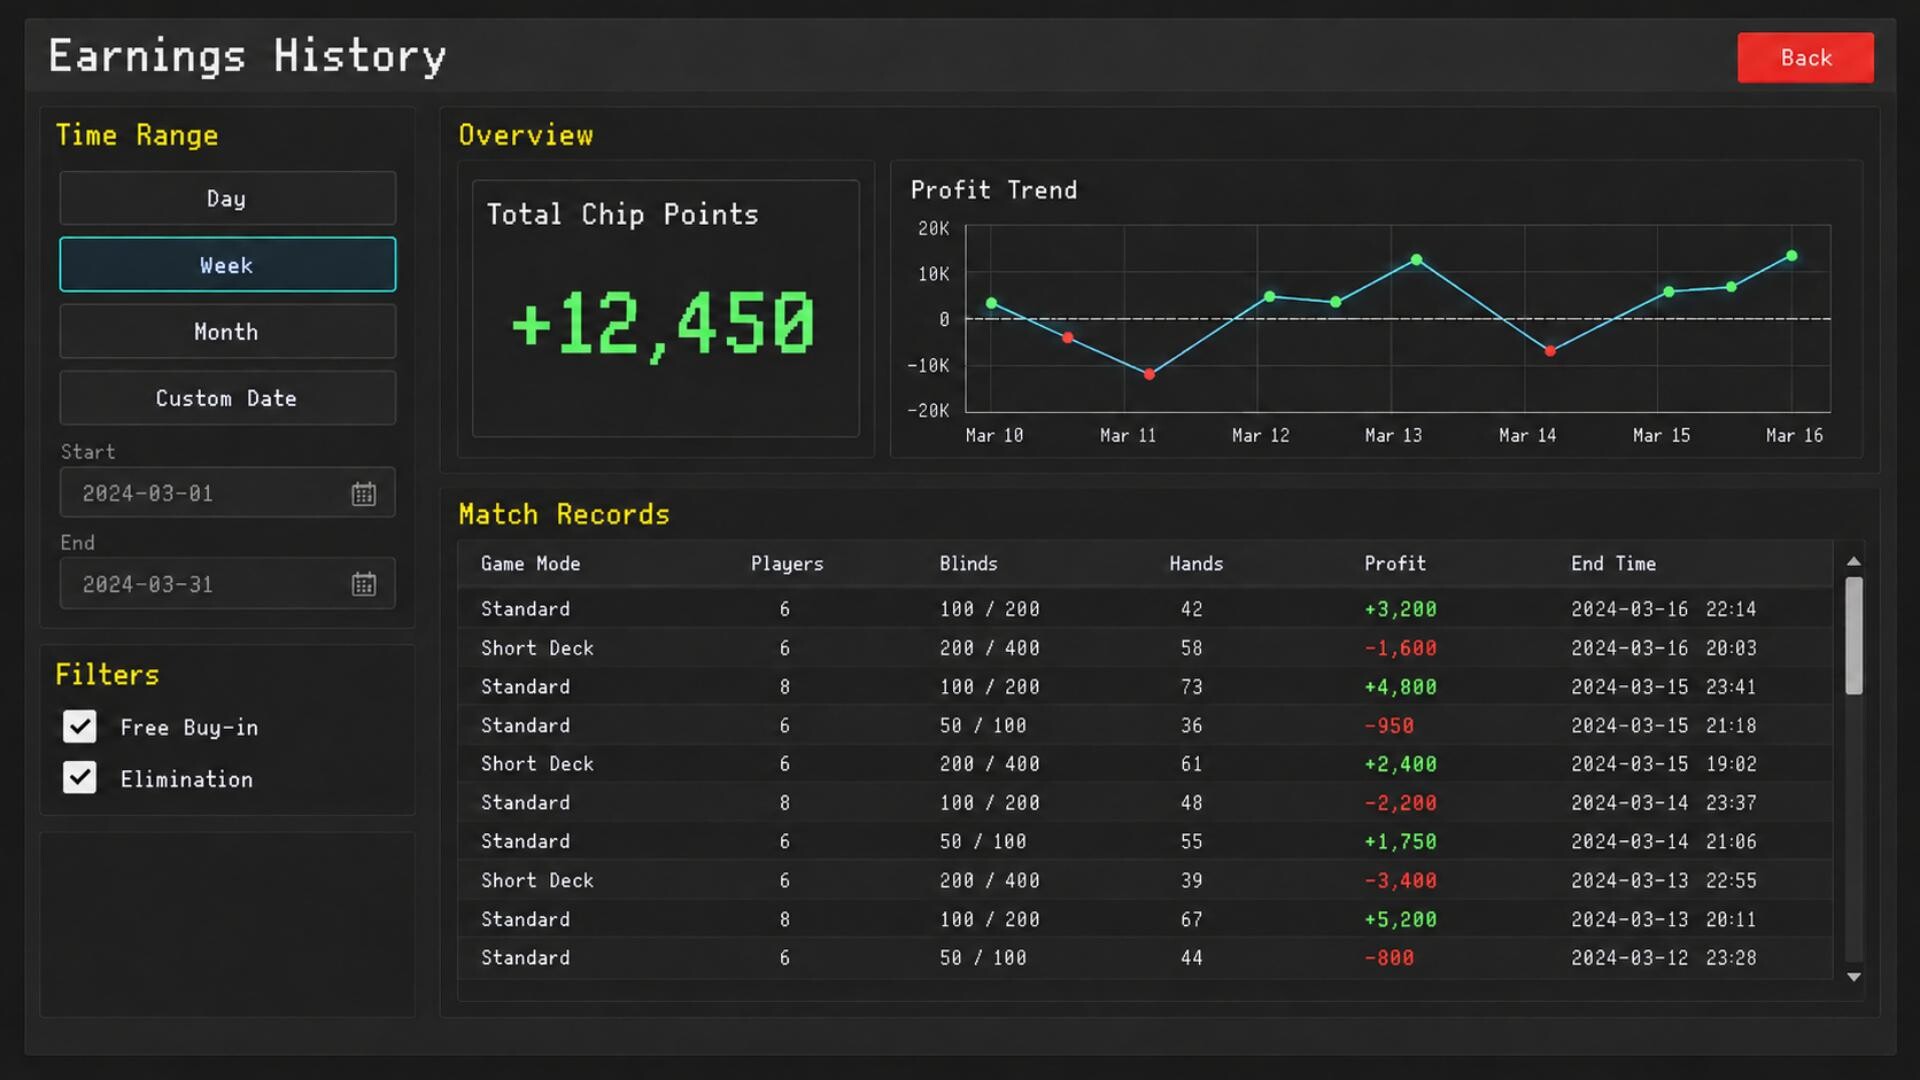The height and width of the screenshot is (1080, 1920).
Task: Sort by the End Time column header
Action: tap(1613, 564)
